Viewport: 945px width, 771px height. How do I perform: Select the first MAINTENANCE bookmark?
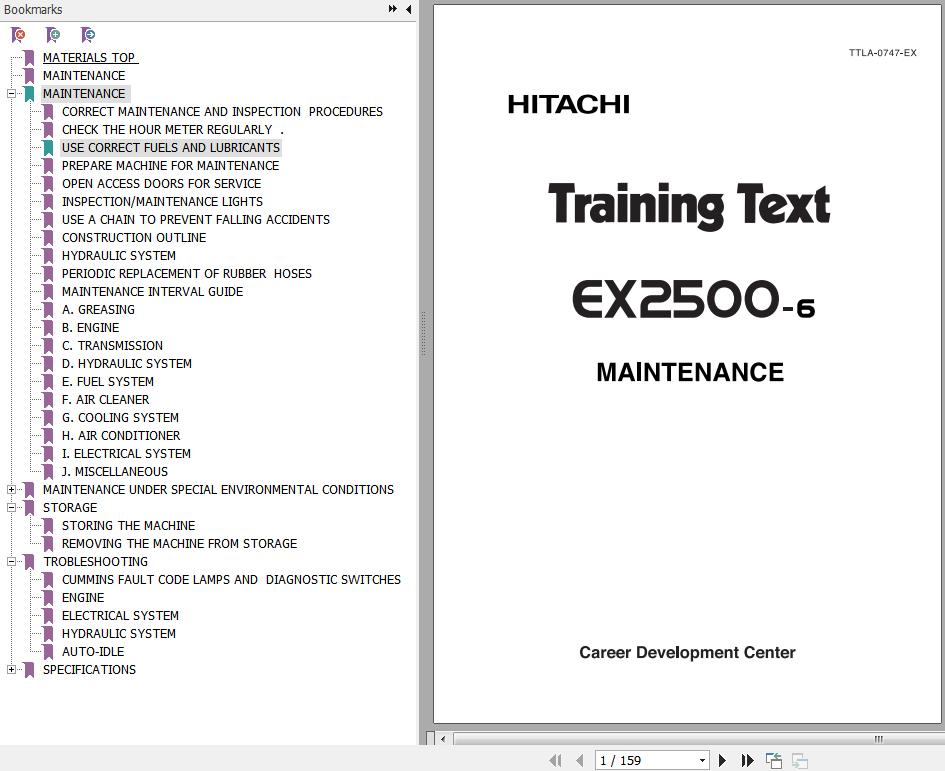[x=84, y=75]
